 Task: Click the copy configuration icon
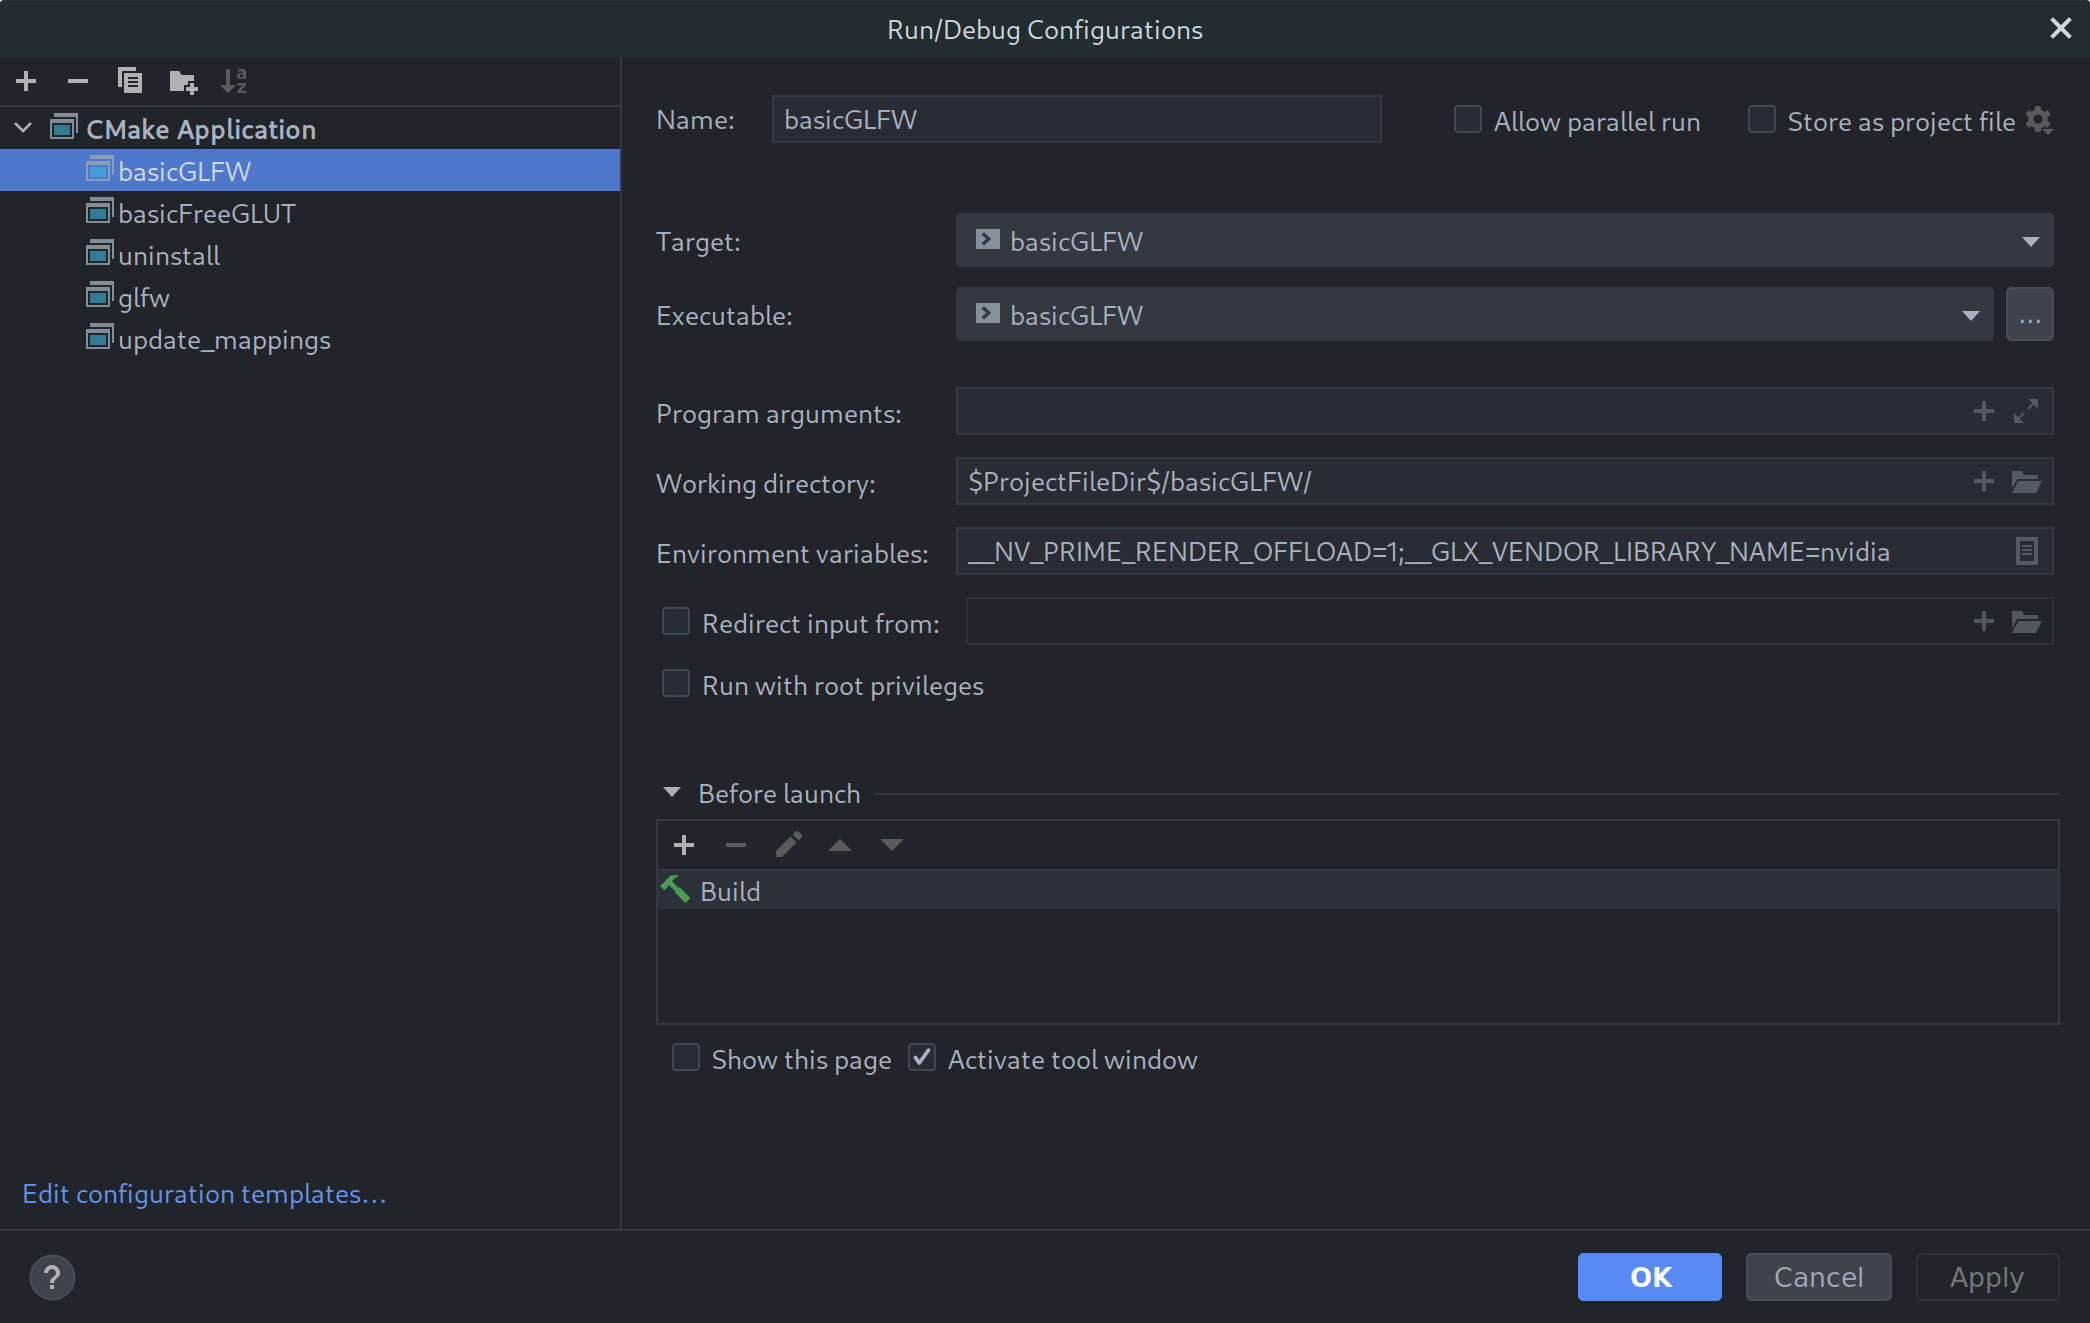click(x=128, y=79)
